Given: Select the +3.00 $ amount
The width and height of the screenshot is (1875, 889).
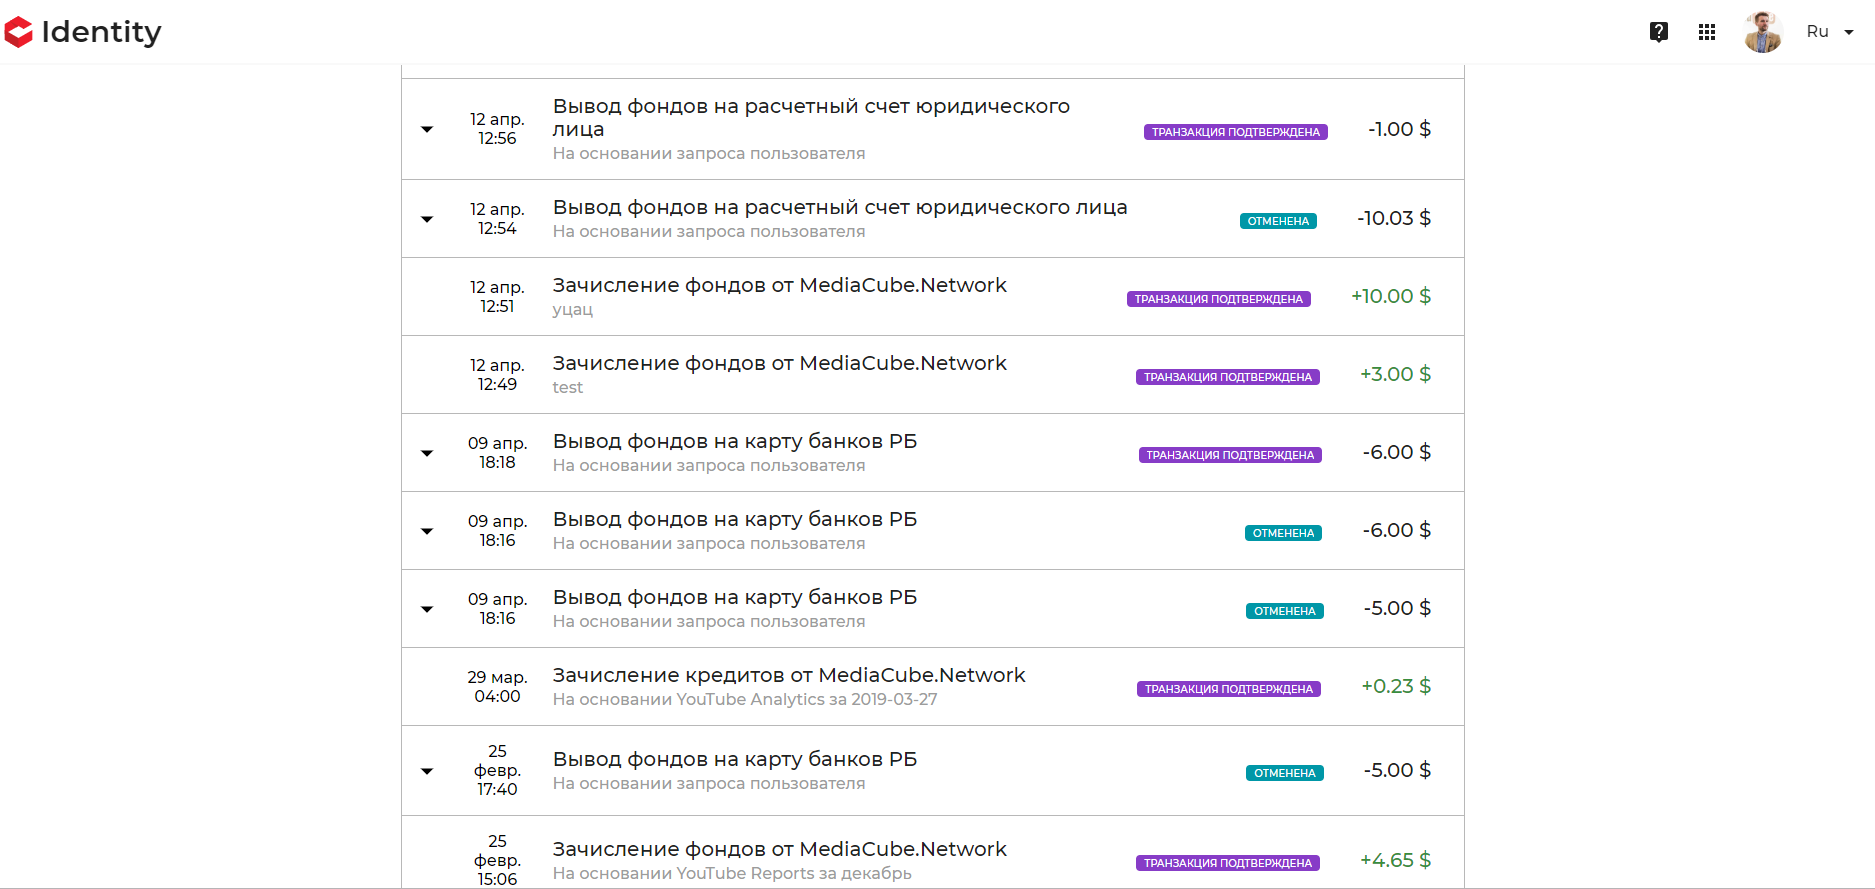Looking at the screenshot, I should click(x=1395, y=374).
